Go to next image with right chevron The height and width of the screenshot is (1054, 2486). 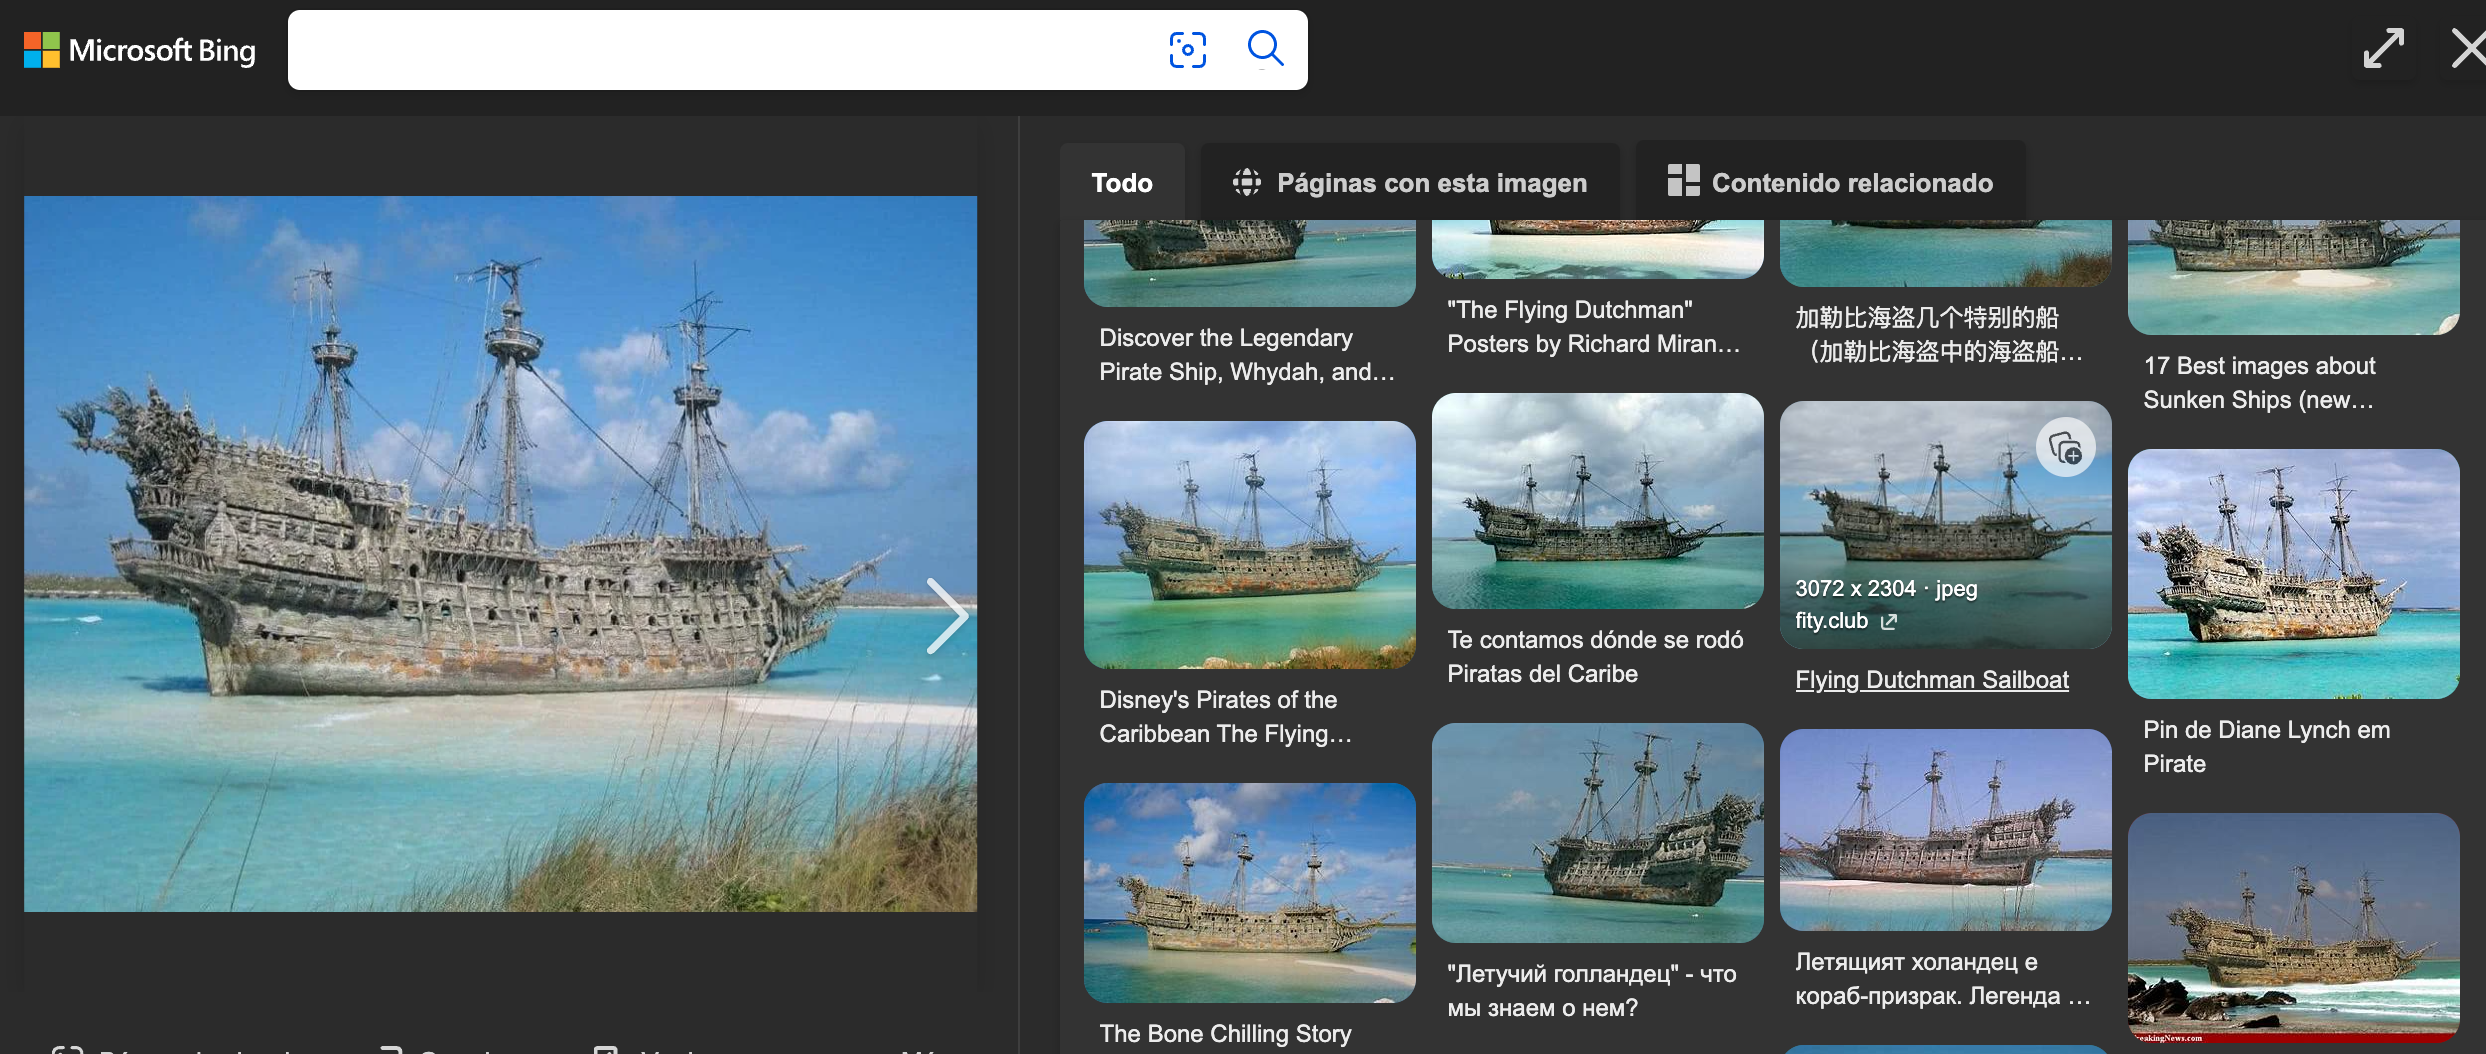(945, 616)
